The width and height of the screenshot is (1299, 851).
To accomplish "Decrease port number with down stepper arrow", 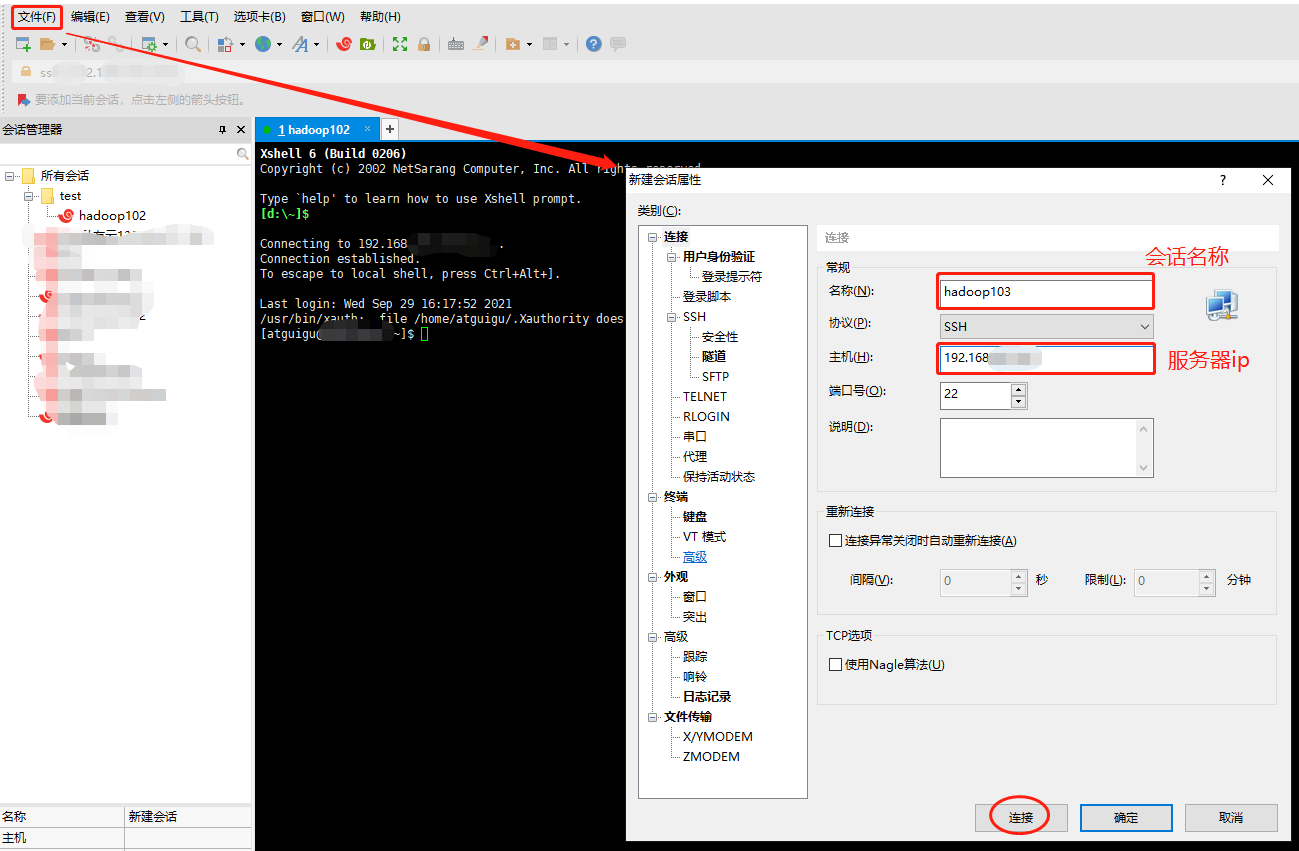I will coord(1018,401).
